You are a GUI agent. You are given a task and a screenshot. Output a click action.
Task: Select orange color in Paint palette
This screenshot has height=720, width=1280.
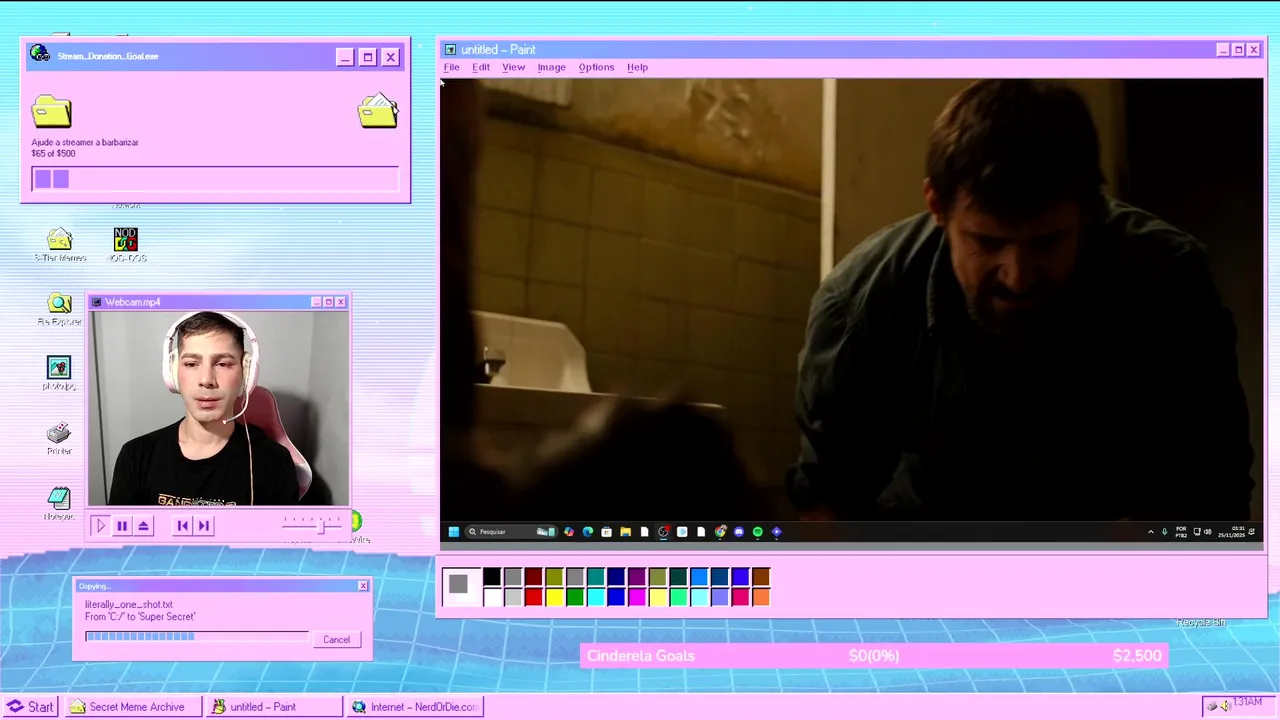pos(761,597)
